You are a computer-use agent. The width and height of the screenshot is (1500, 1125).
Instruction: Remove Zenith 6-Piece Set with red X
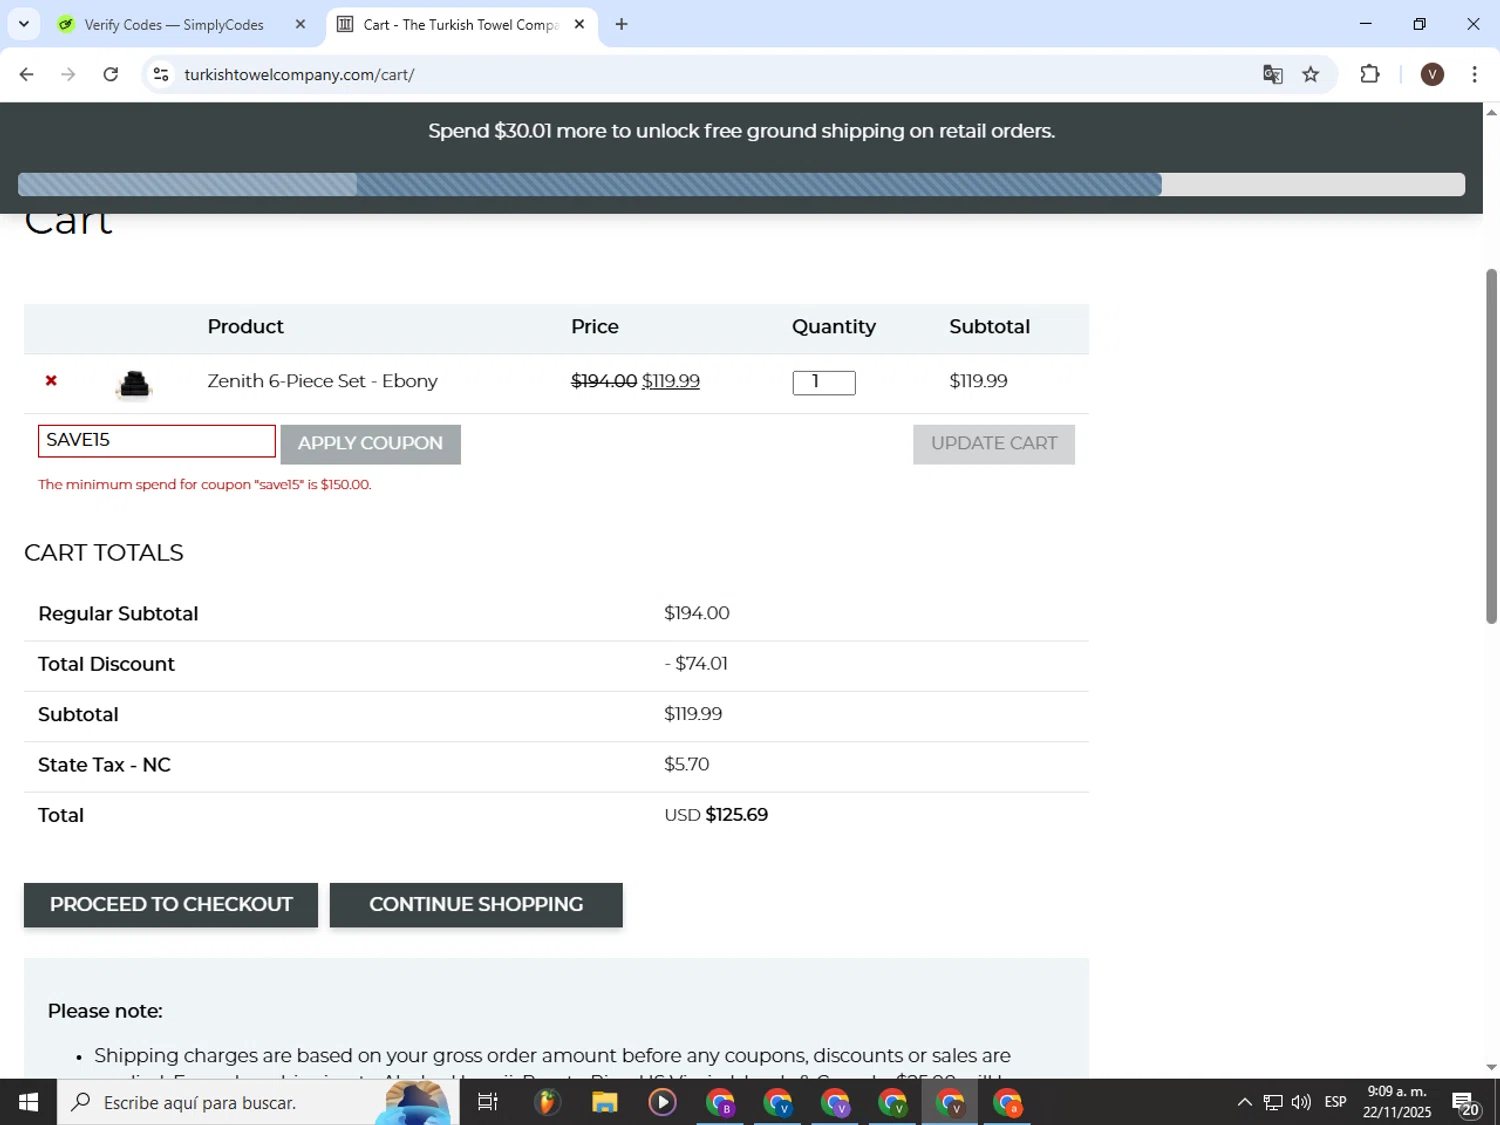point(51,381)
